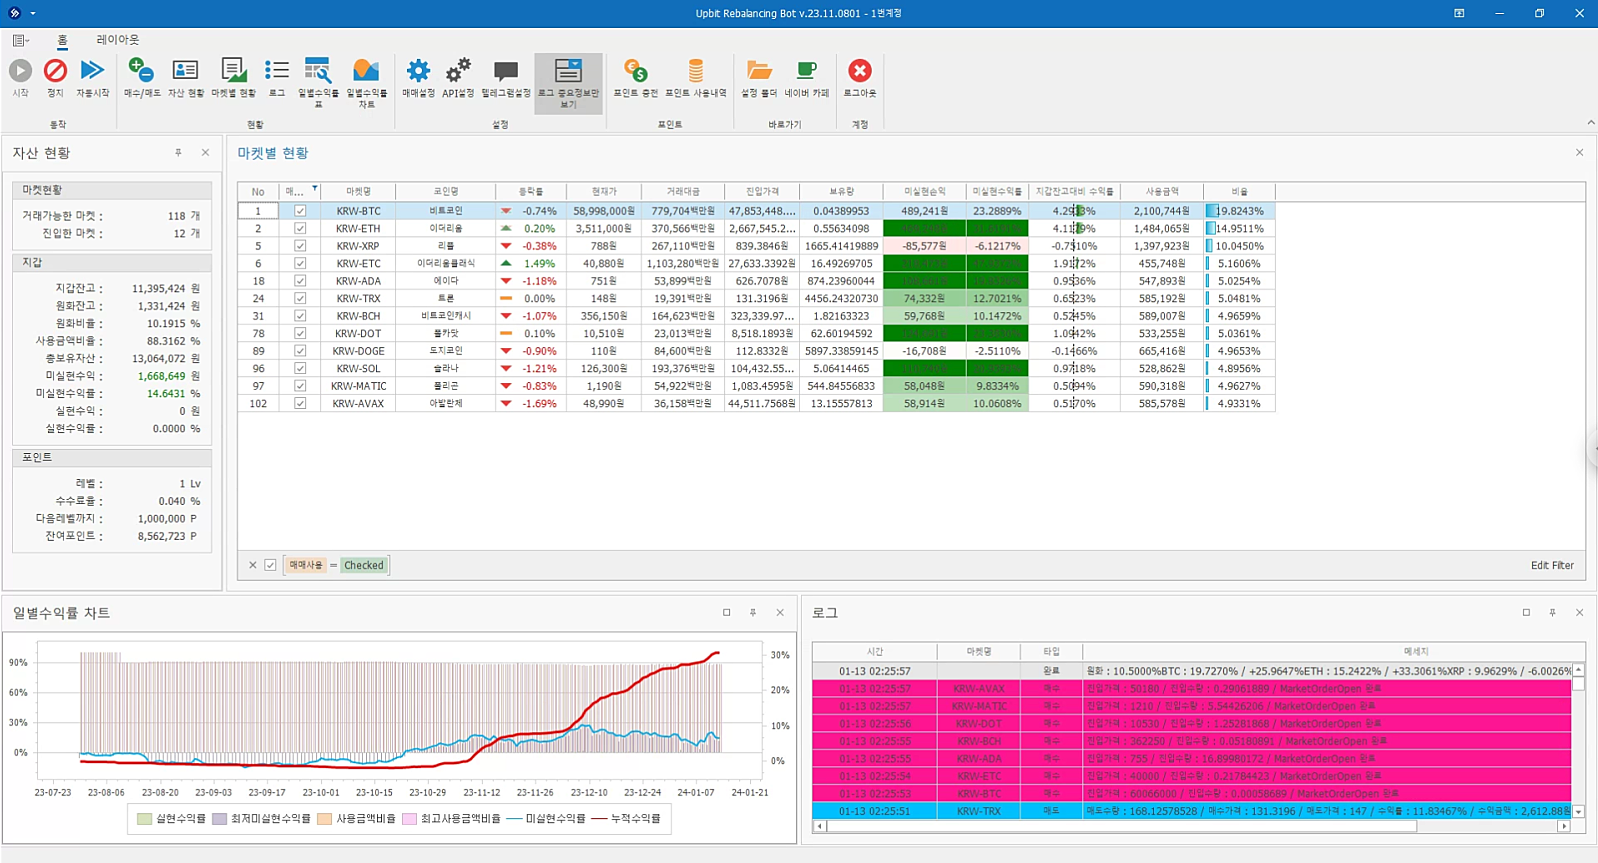The image size is (1598, 863).
Task: Close the 로그 panel
Action: pyautogui.click(x=1580, y=613)
